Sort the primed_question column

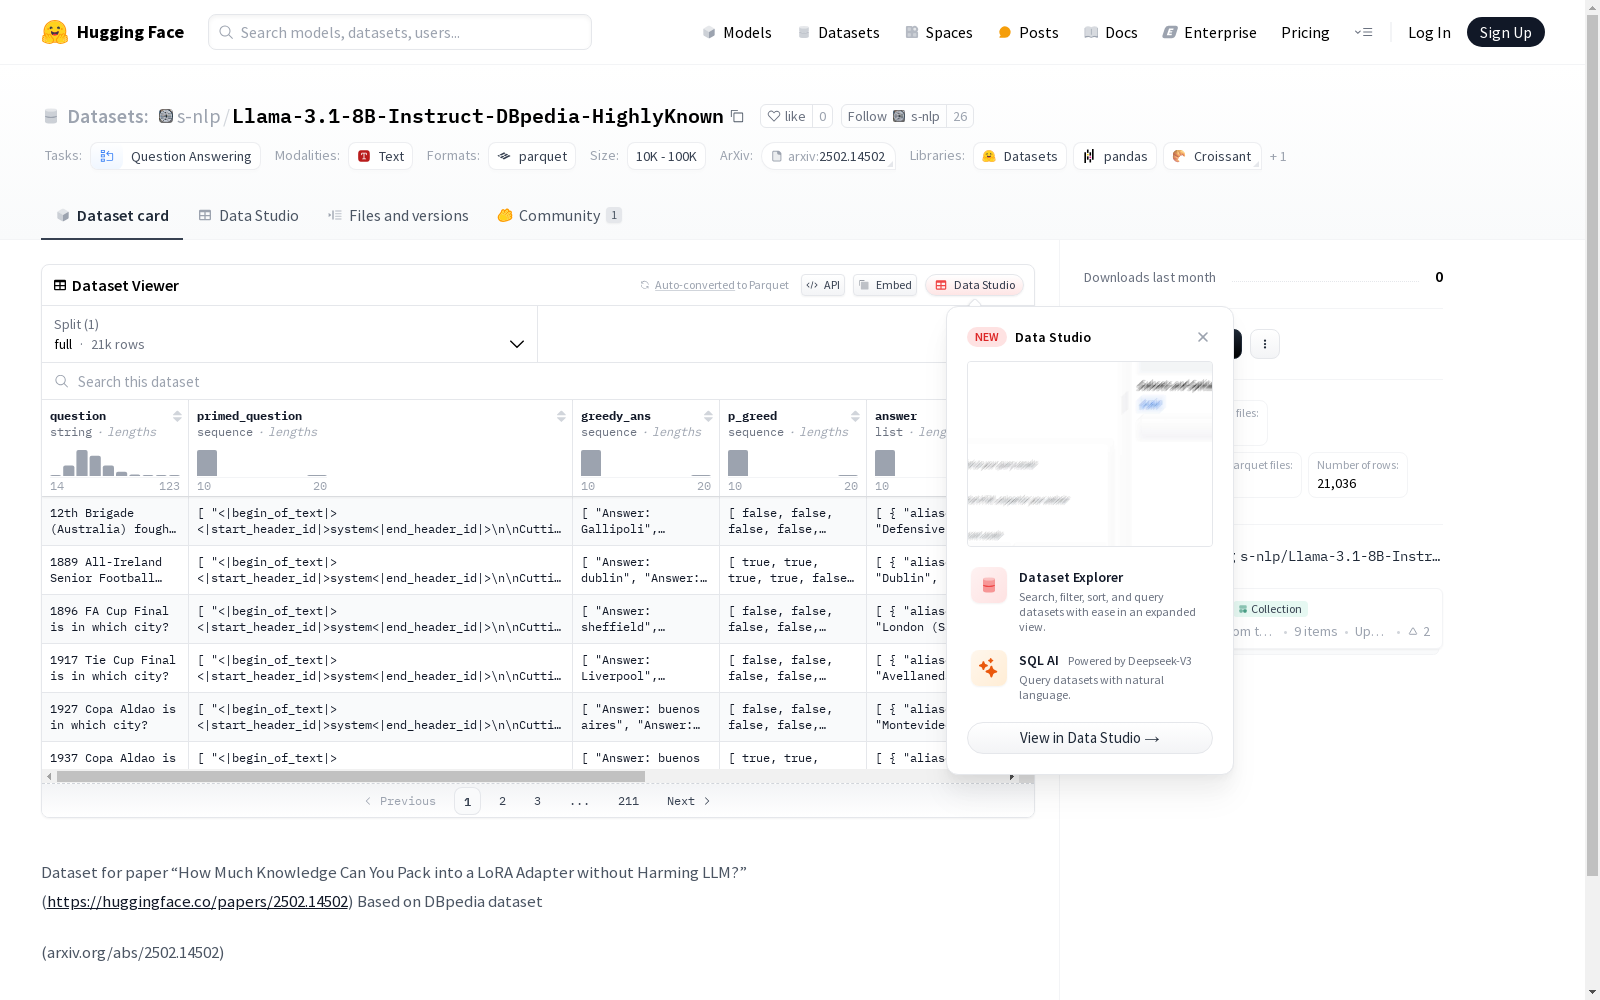point(561,416)
